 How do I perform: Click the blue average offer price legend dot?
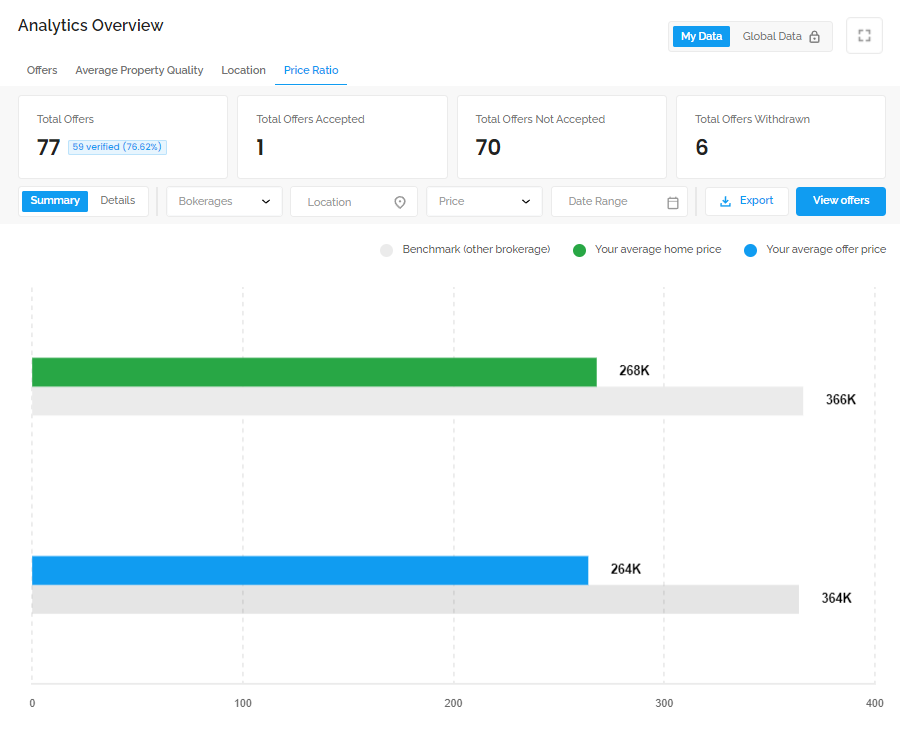click(x=750, y=250)
